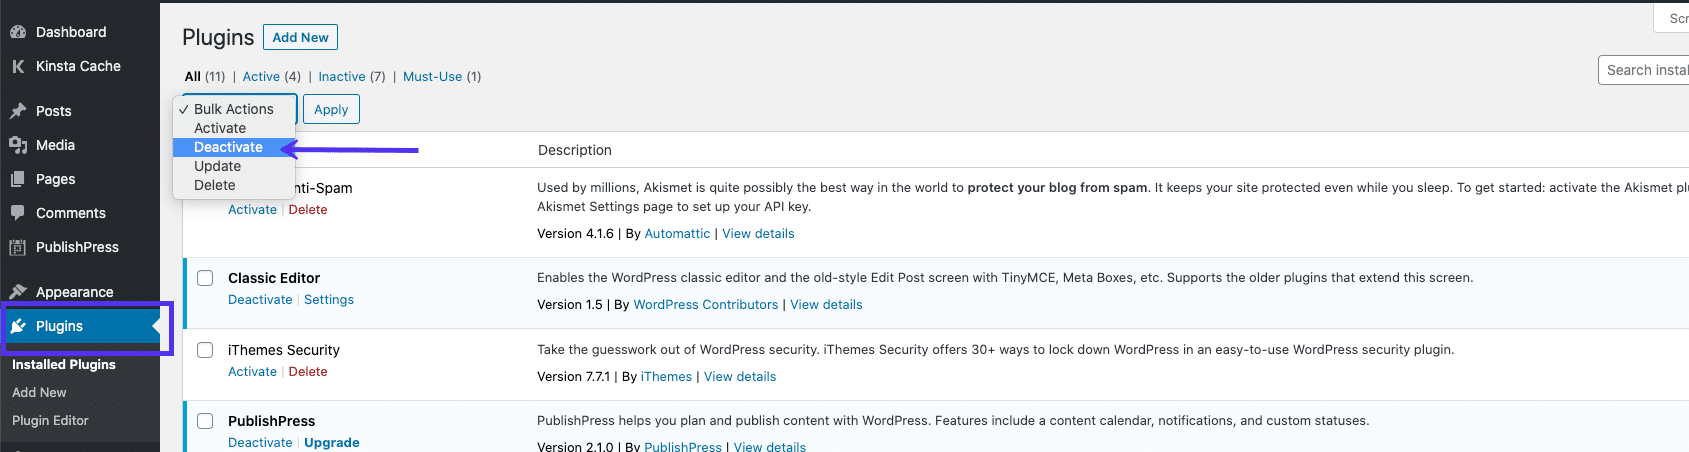Open Add New in the Plugins submenu

[x=39, y=393]
